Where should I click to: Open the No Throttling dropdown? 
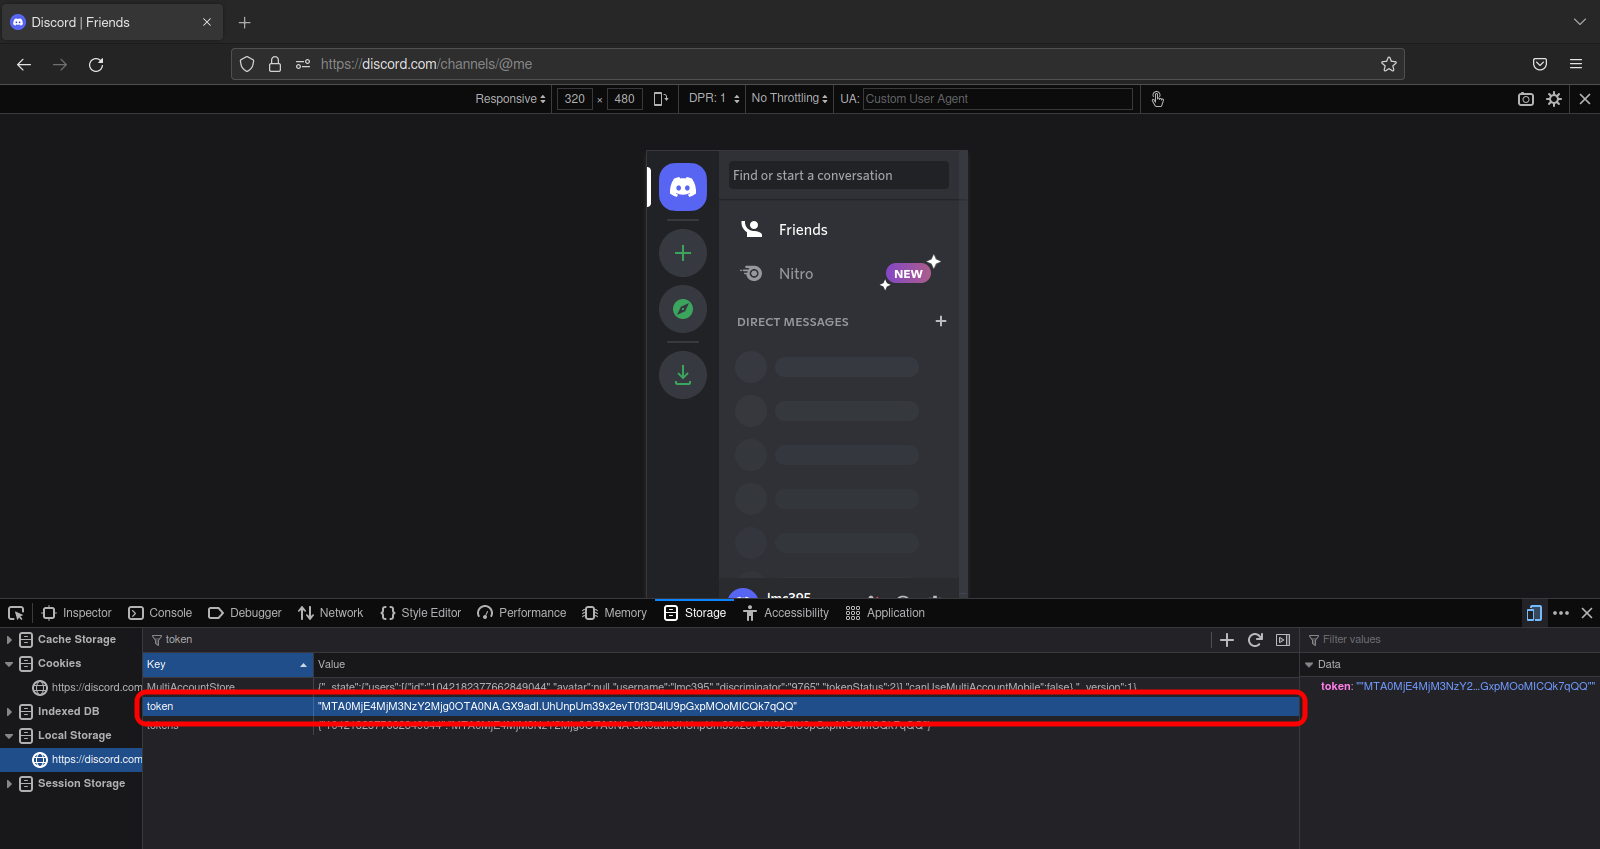pyautogui.click(x=789, y=98)
